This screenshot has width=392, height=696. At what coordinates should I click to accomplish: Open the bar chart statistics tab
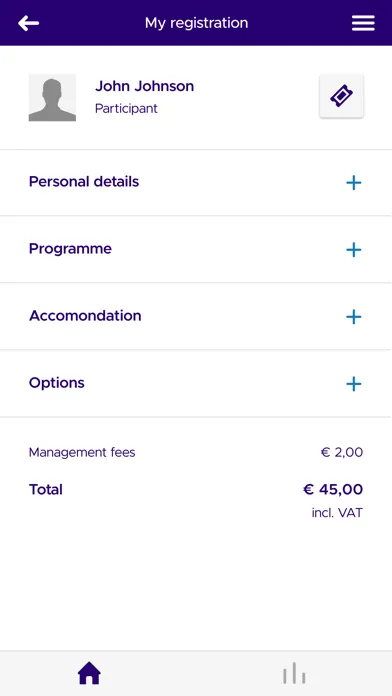(x=294, y=673)
